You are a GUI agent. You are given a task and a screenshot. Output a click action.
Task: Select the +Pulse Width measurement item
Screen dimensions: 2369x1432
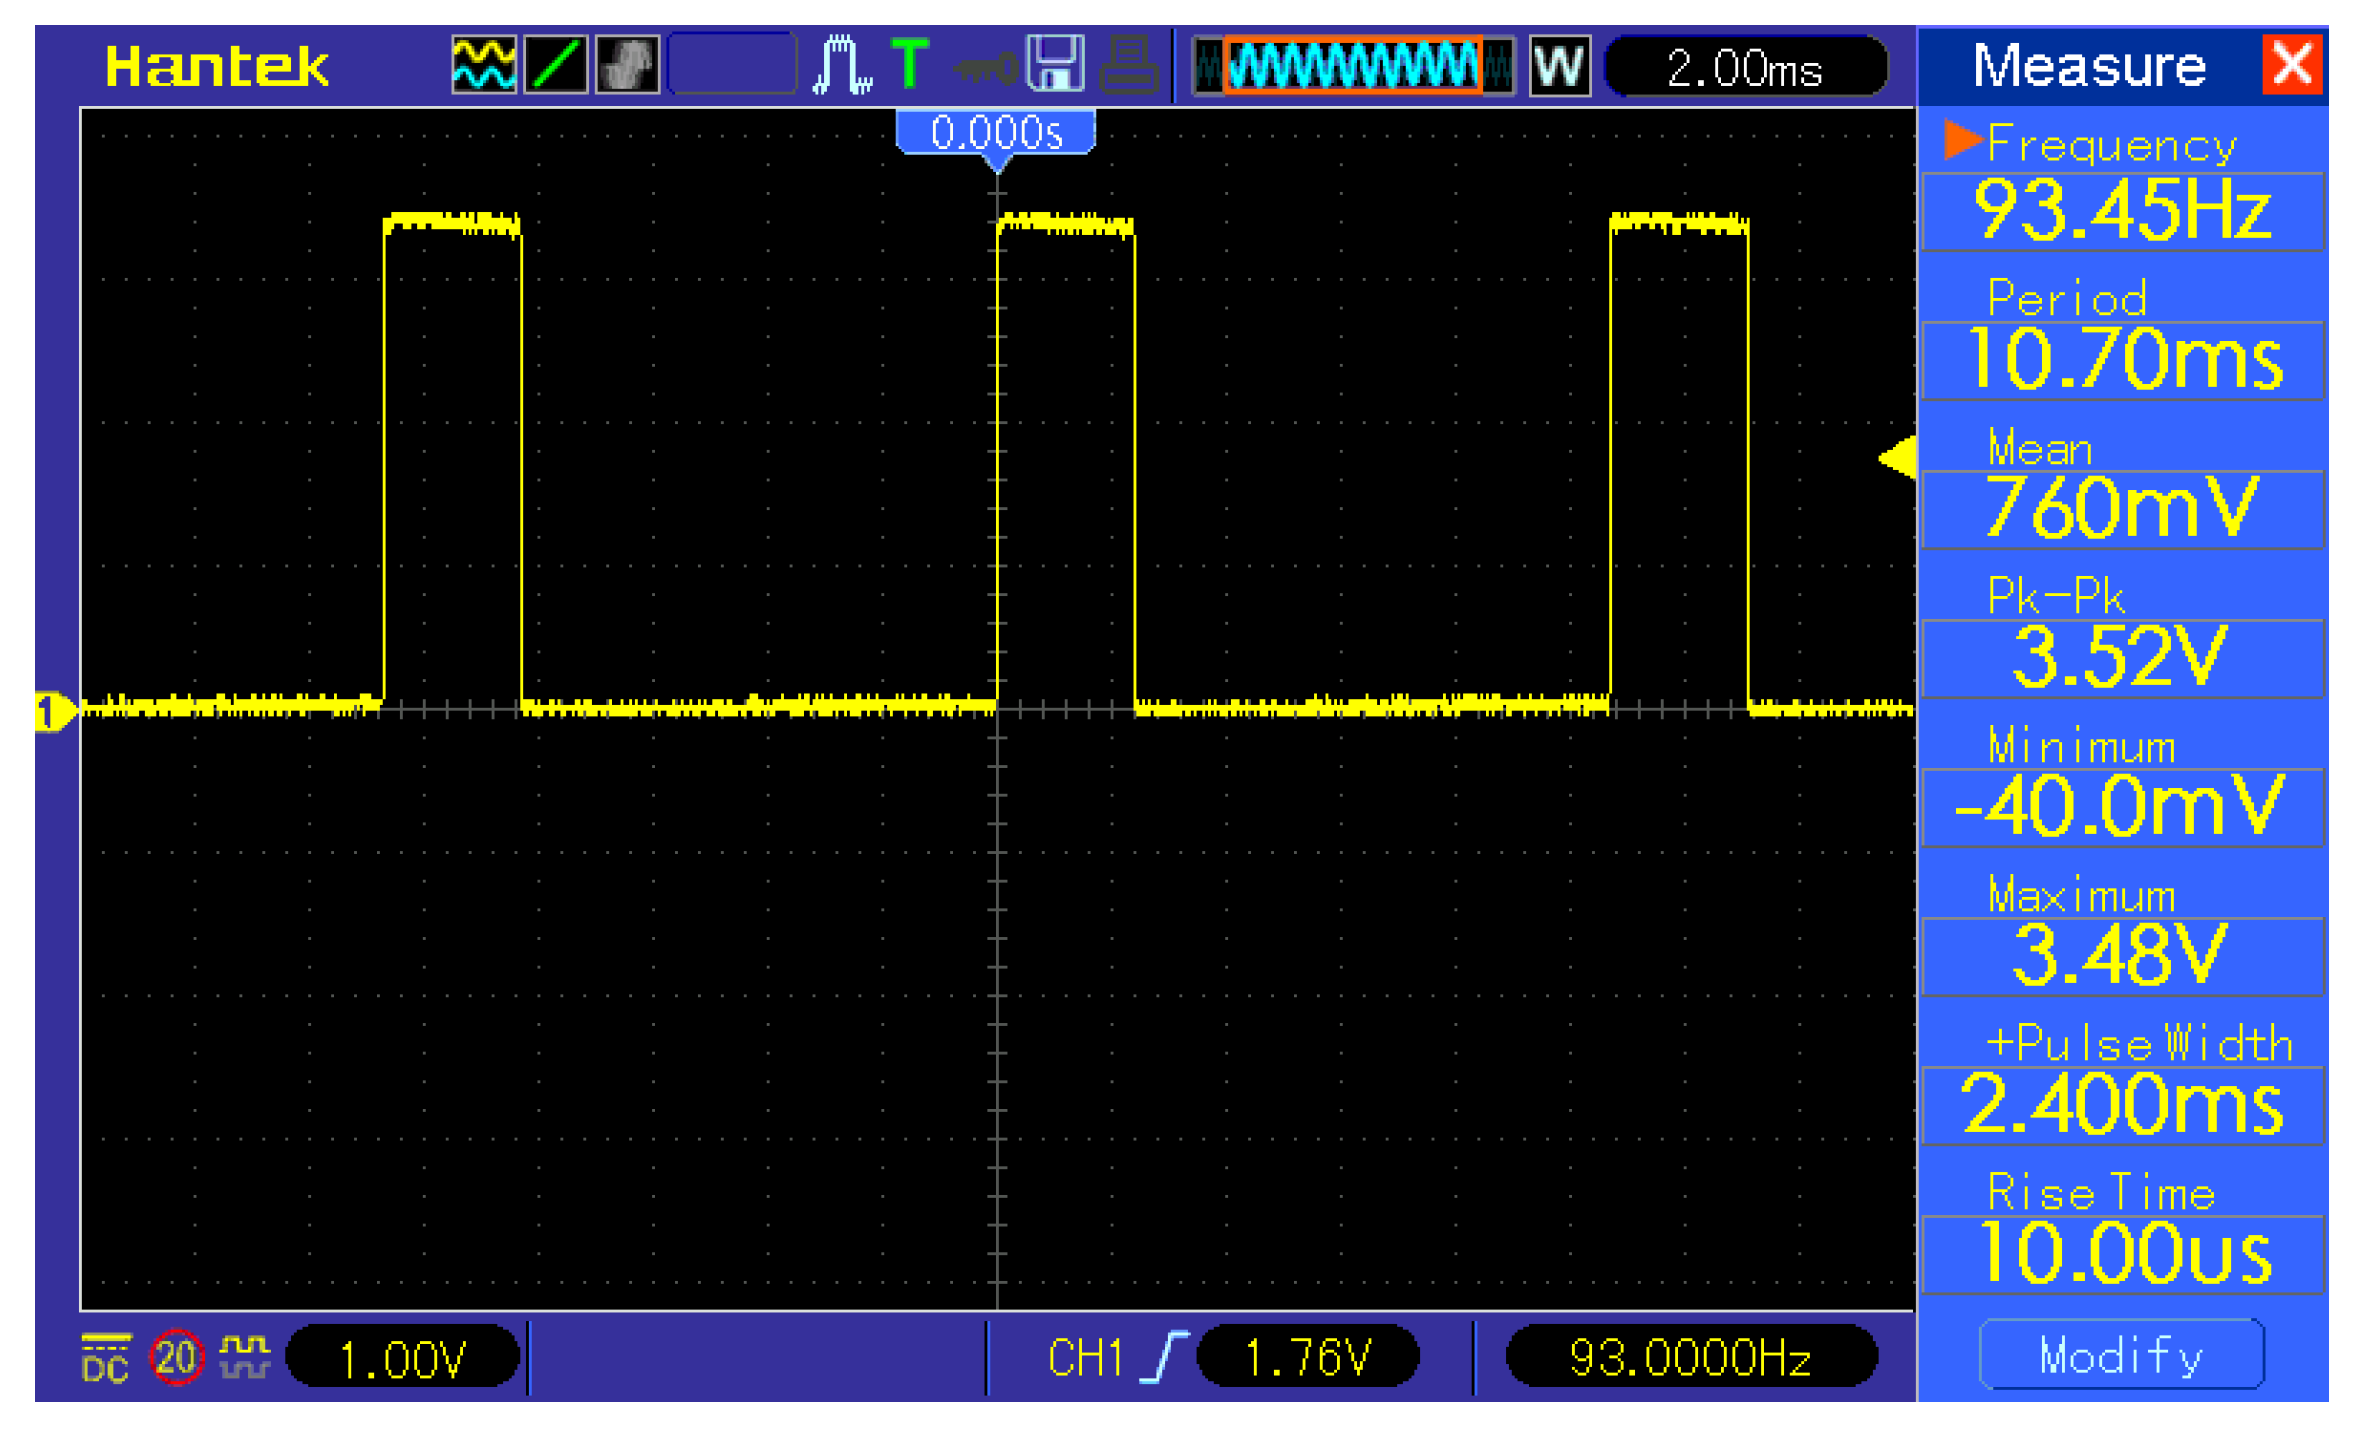2139,1044
